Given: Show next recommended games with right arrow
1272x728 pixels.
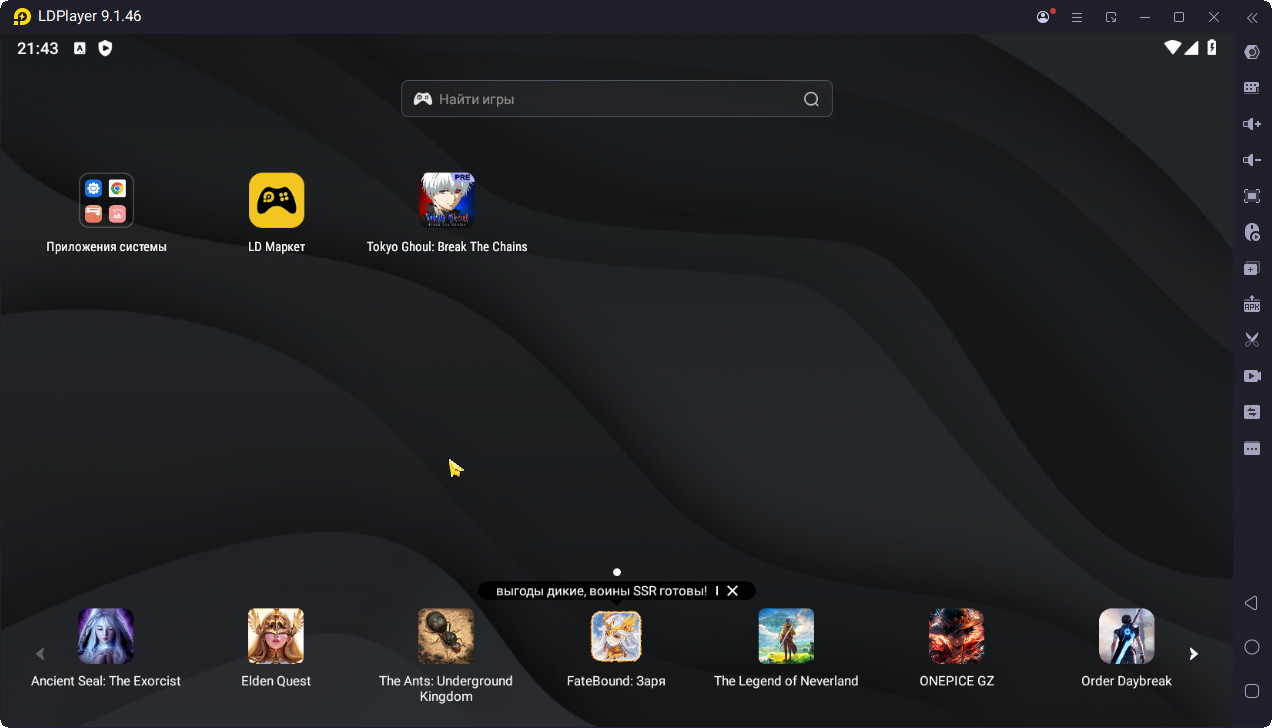Looking at the screenshot, I should 1193,654.
